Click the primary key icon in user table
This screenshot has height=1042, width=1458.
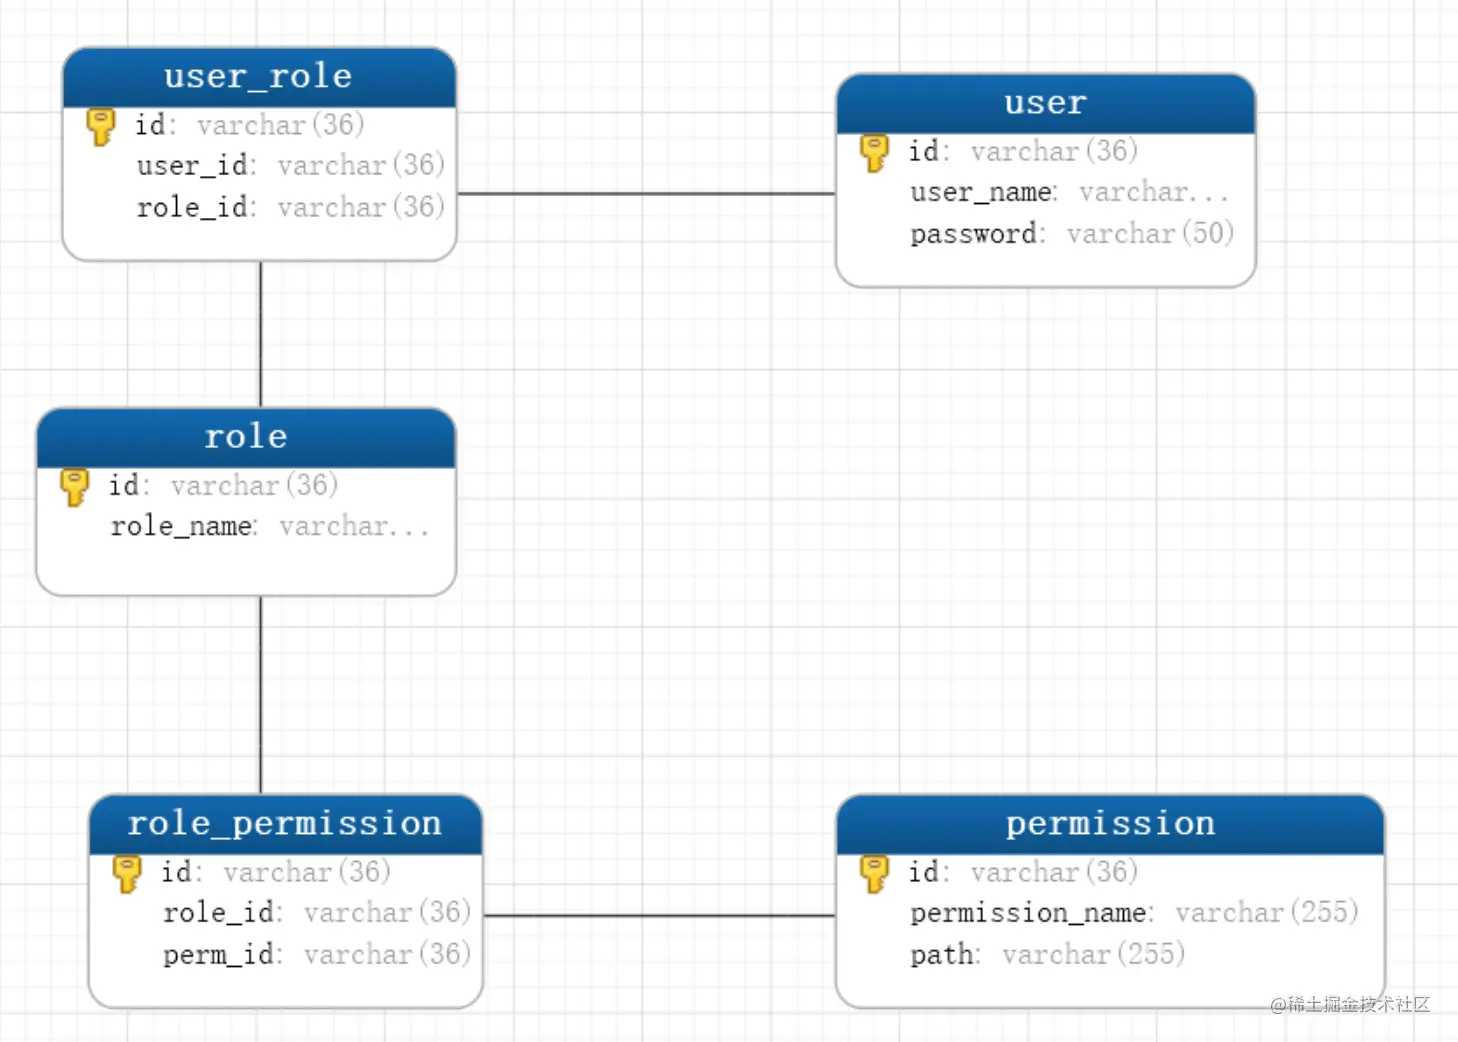[874, 153]
